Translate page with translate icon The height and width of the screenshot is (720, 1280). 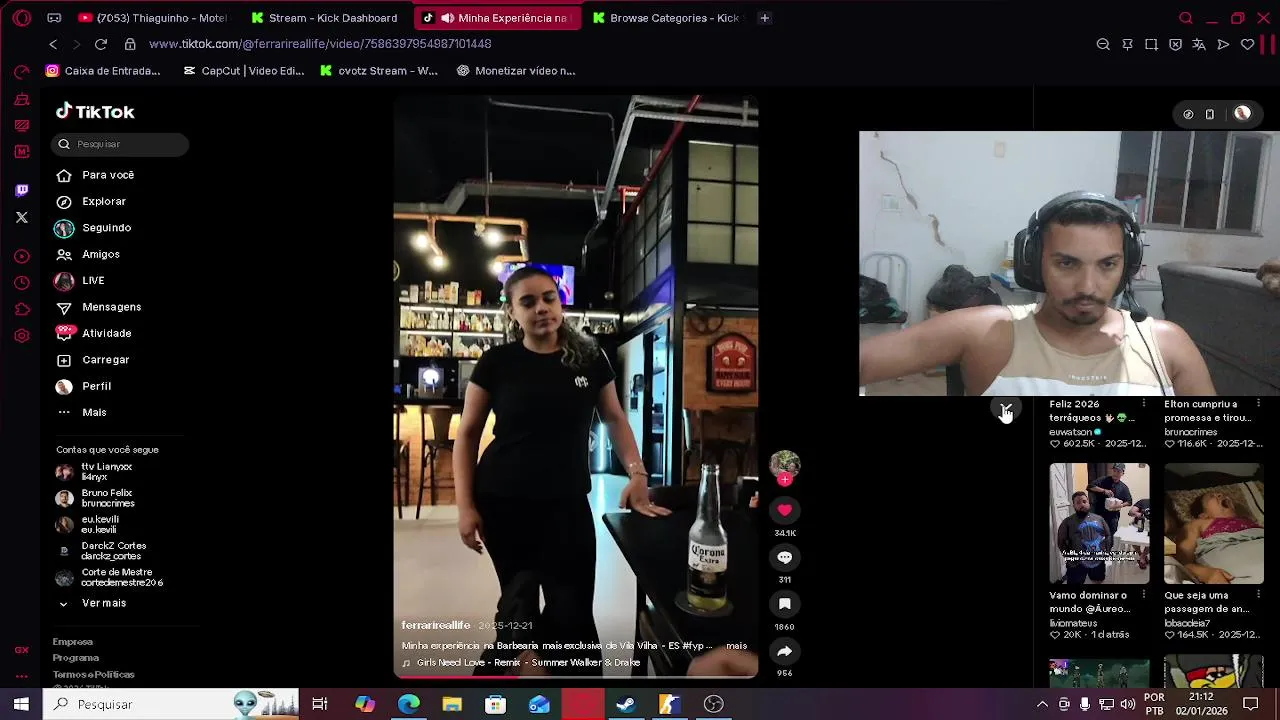pyautogui.click(x=1199, y=45)
